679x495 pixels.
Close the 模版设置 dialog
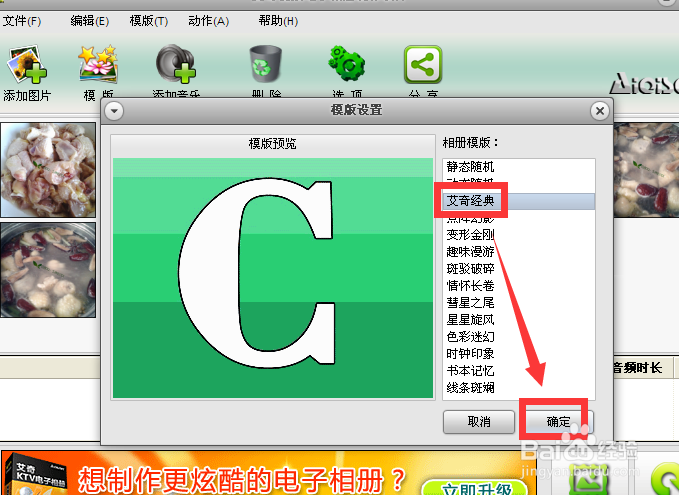[600, 111]
